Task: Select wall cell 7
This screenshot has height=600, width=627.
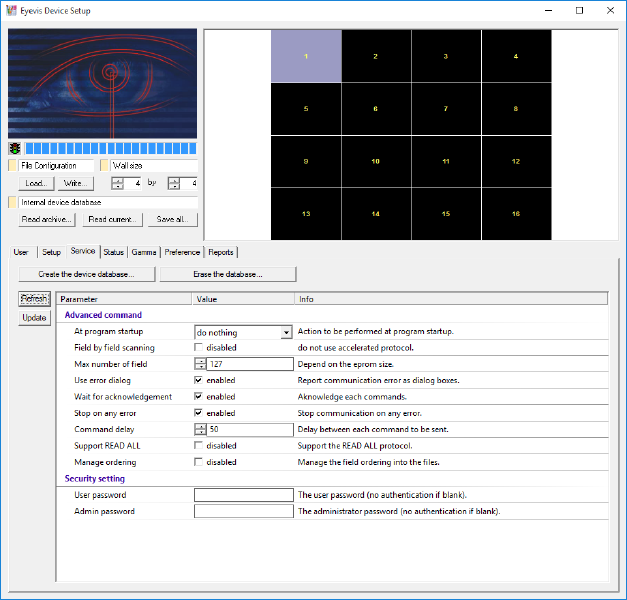Action: 446,109
